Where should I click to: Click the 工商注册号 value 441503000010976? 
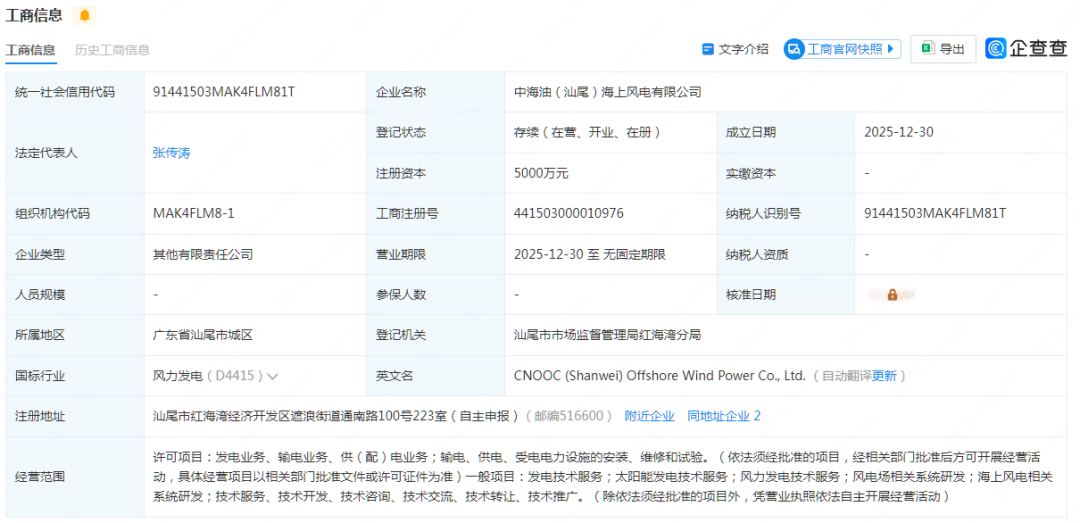[569, 213]
